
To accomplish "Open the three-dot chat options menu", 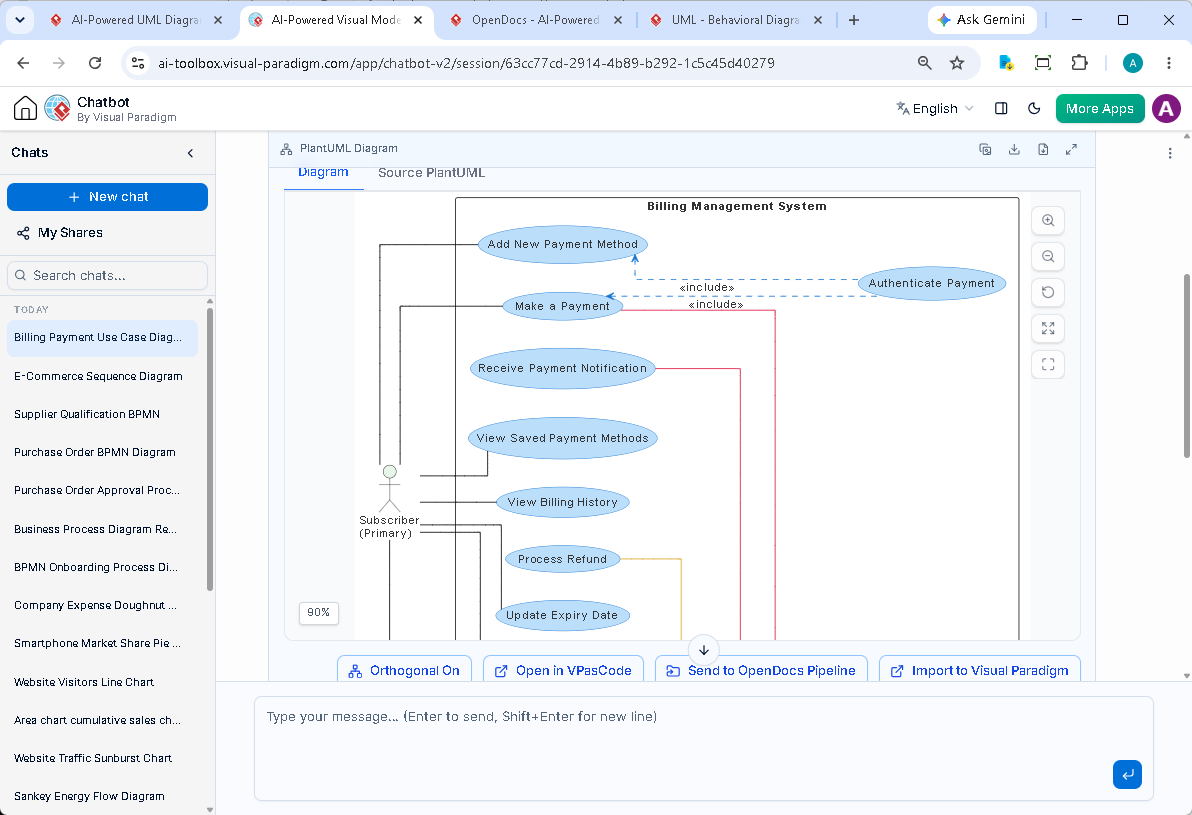I will coord(1170,154).
